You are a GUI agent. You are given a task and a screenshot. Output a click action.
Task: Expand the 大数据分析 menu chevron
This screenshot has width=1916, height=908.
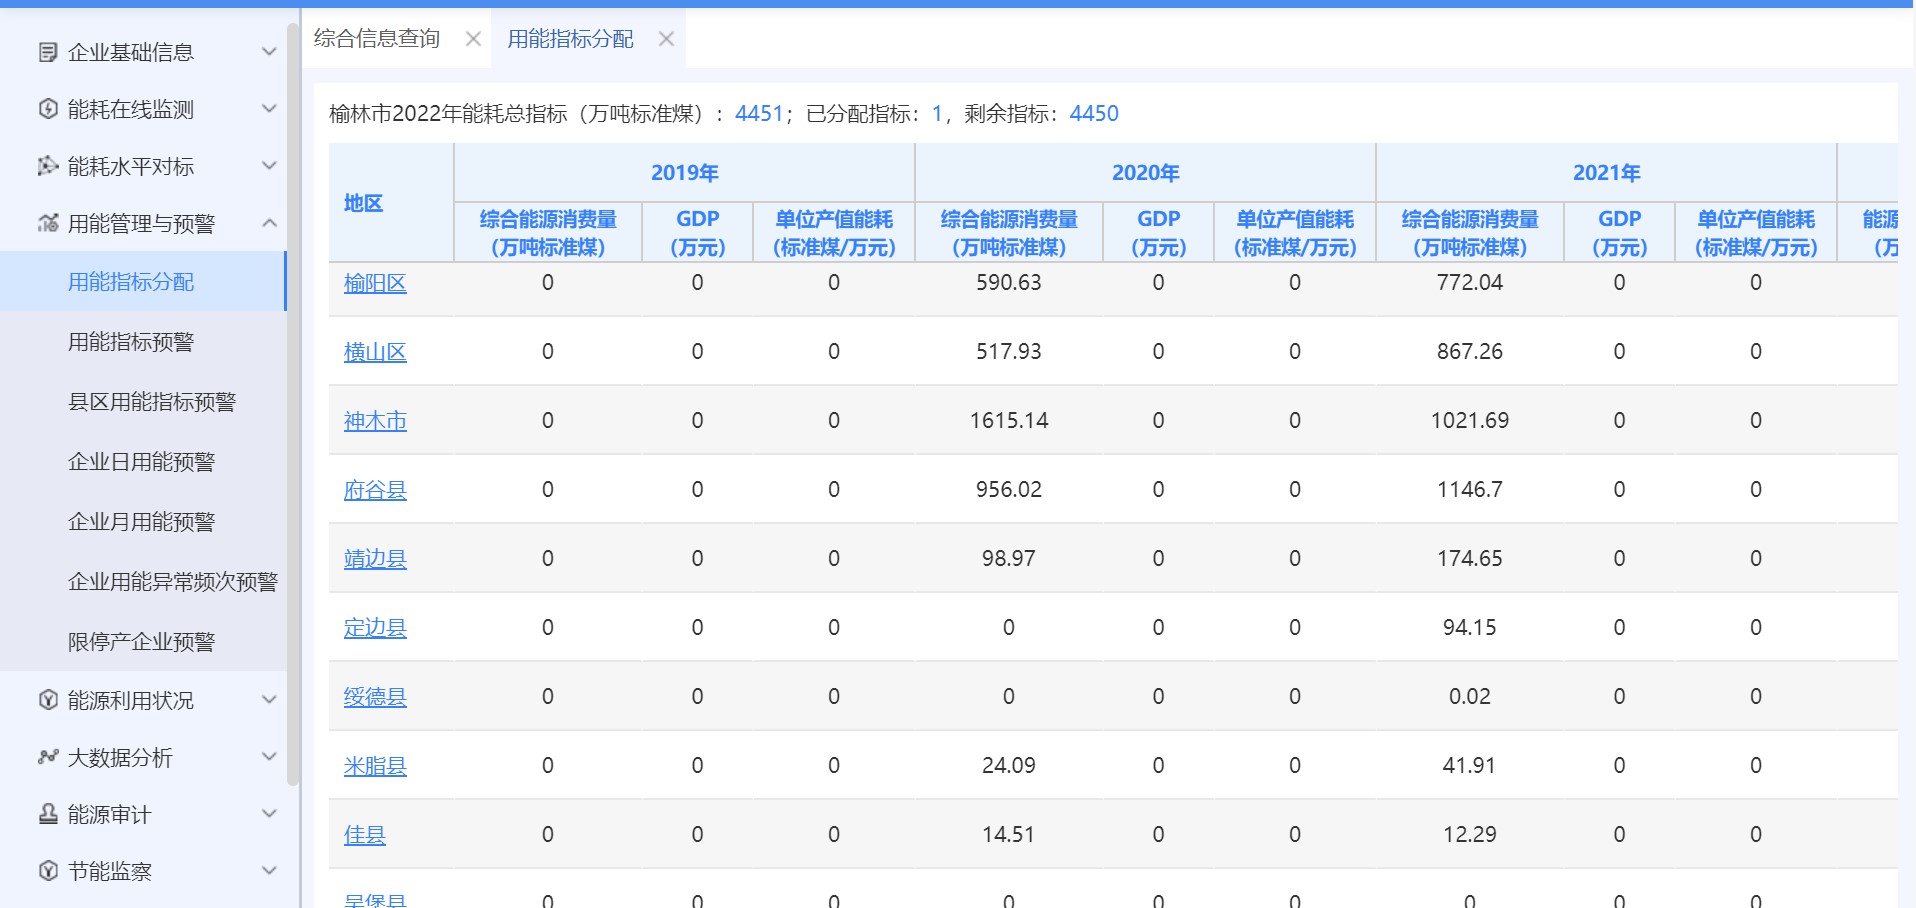tap(268, 757)
